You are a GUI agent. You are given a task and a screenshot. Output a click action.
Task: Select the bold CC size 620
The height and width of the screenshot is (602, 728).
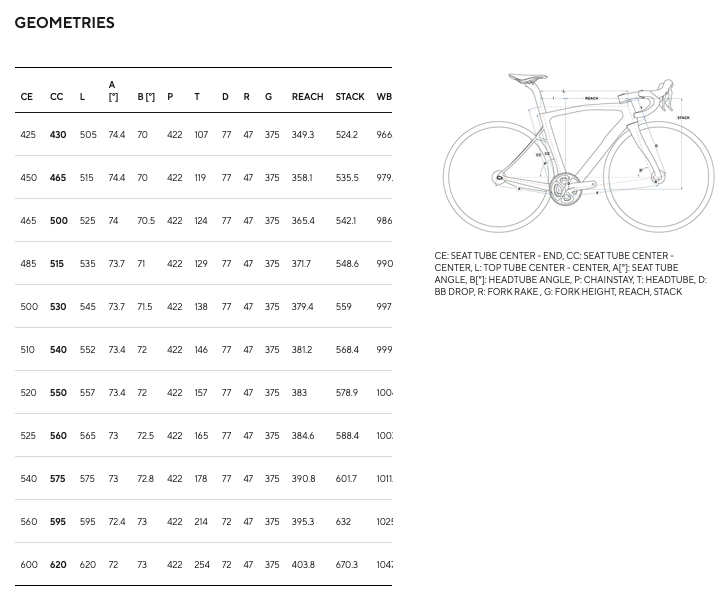58,565
